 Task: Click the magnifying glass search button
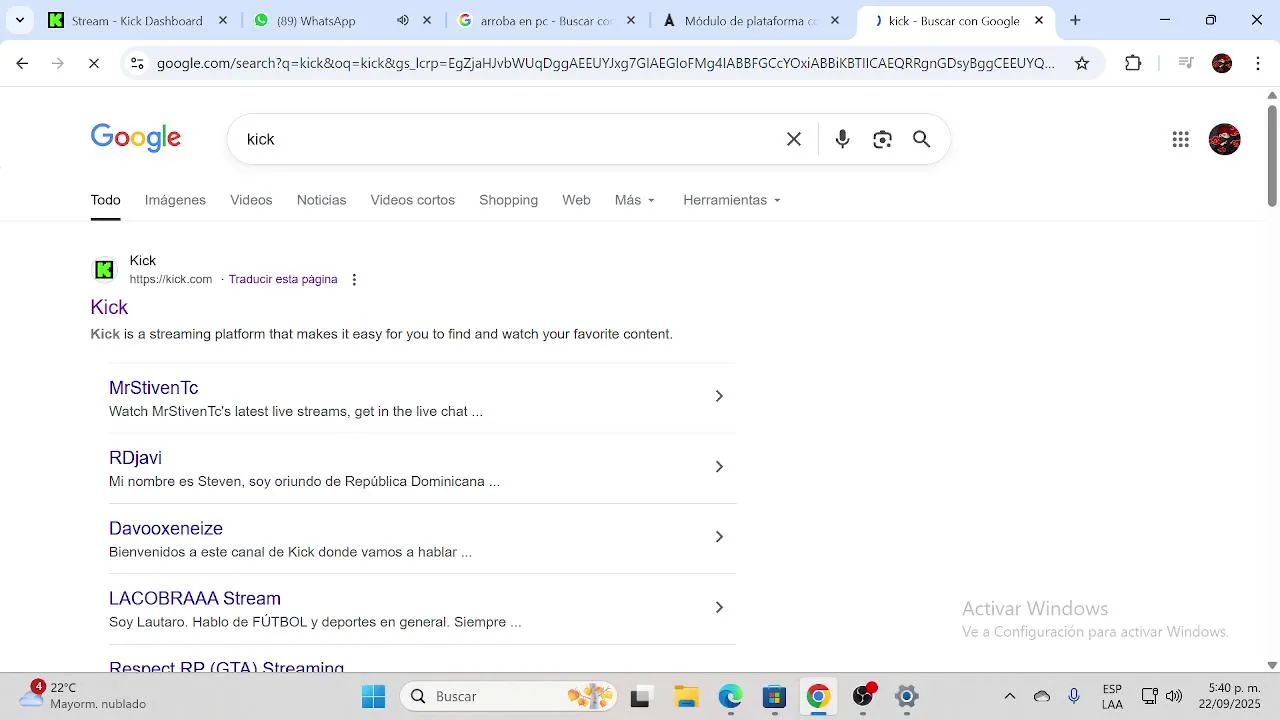pyautogui.click(x=922, y=139)
